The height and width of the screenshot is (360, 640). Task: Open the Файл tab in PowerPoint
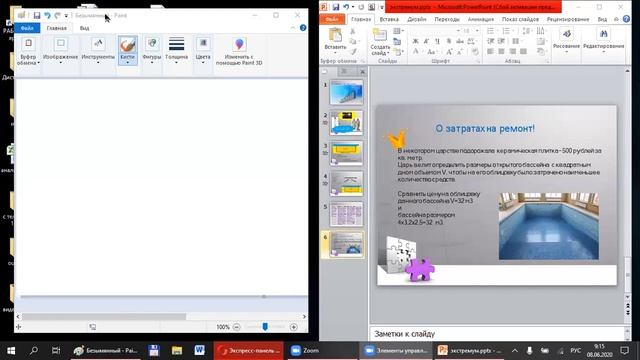[x=332, y=19]
